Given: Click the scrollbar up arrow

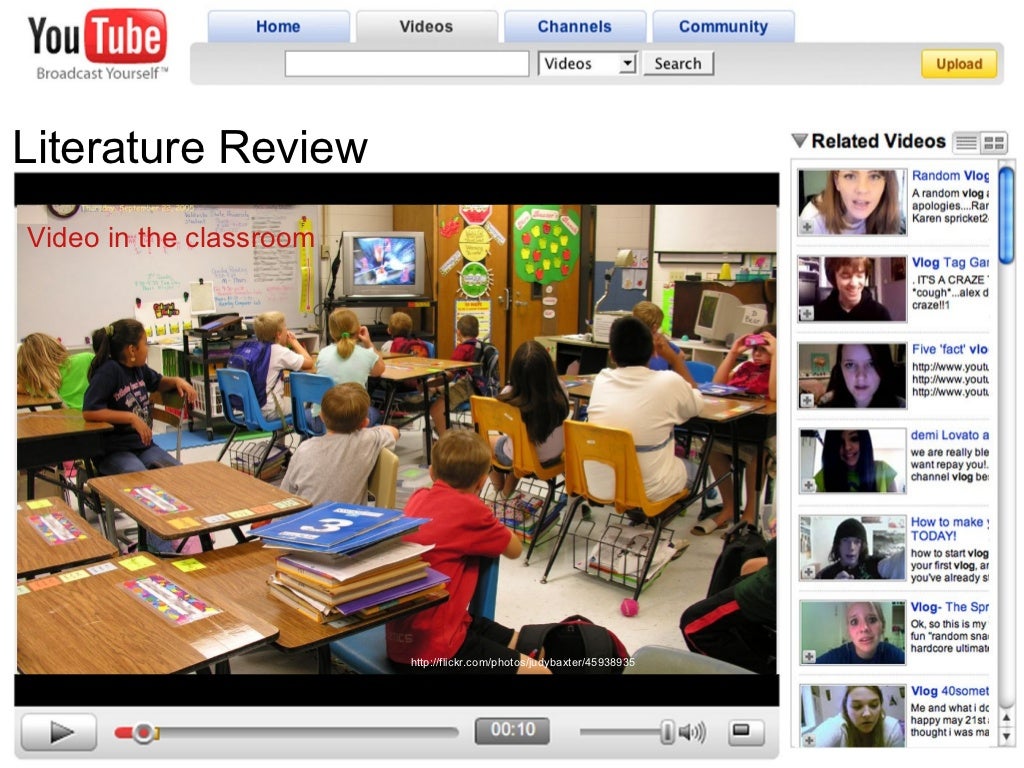Looking at the screenshot, I should point(1006,718).
